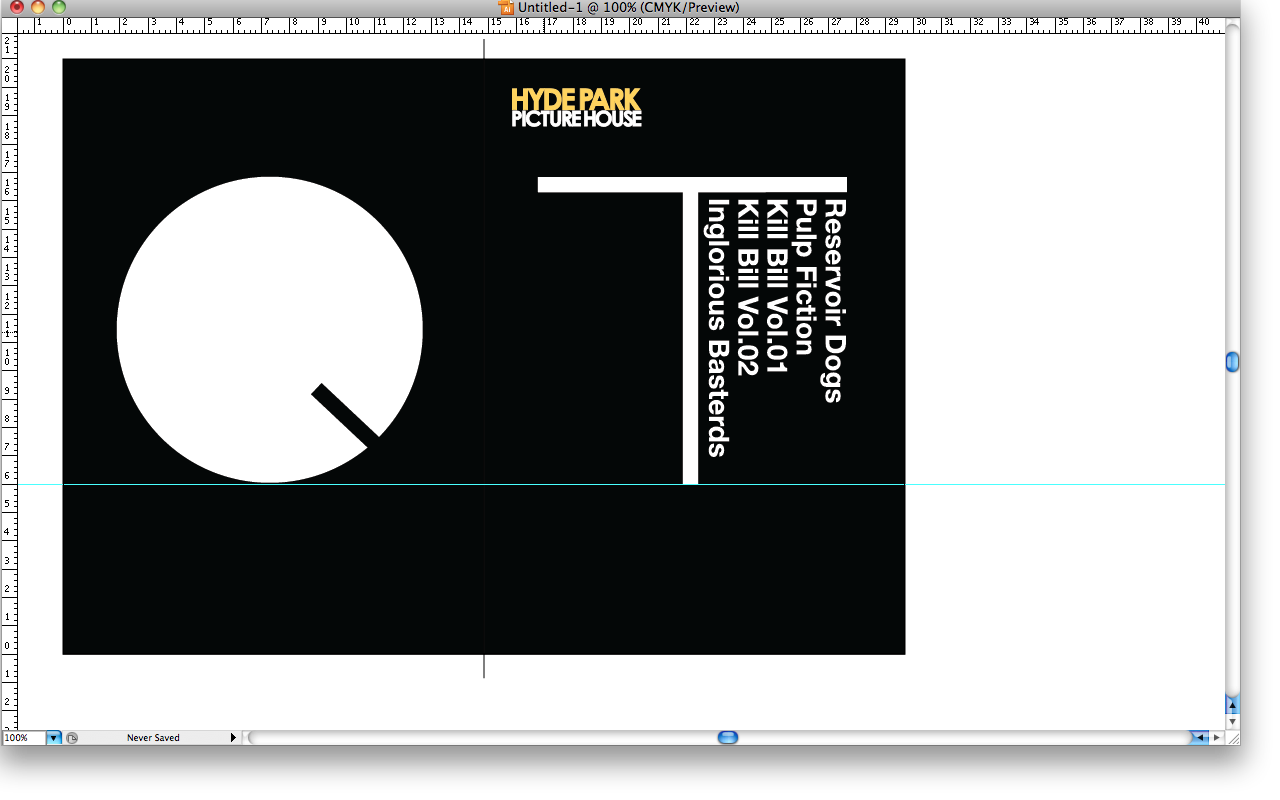Select the 'Inglorious Basterds' vertical text

pyautogui.click(x=718, y=327)
